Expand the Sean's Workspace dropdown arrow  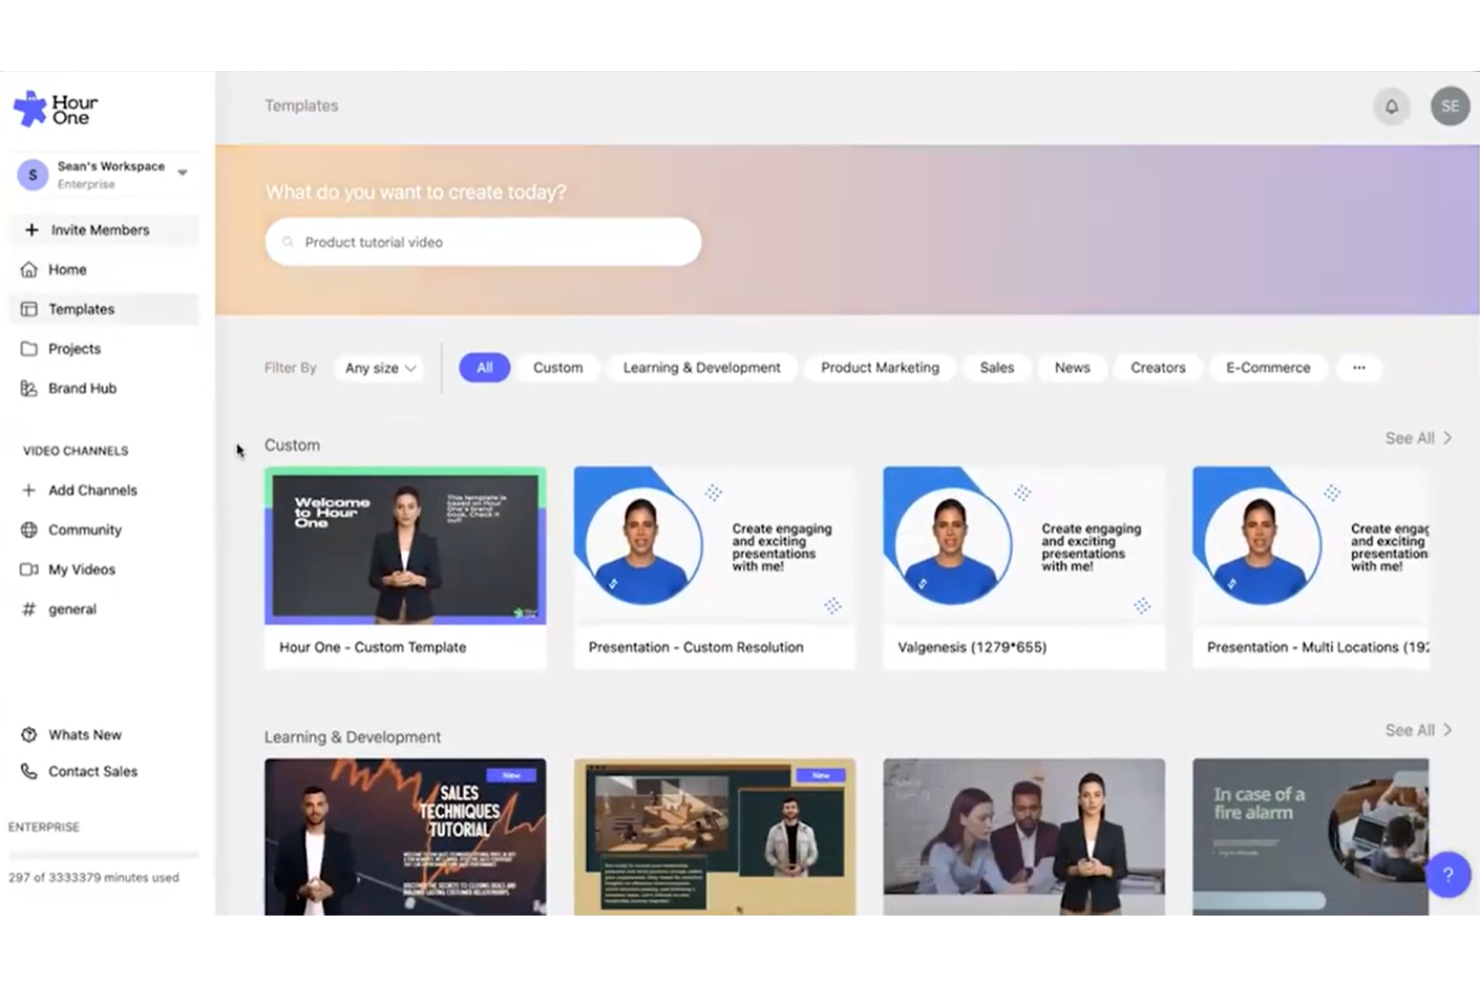point(183,172)
